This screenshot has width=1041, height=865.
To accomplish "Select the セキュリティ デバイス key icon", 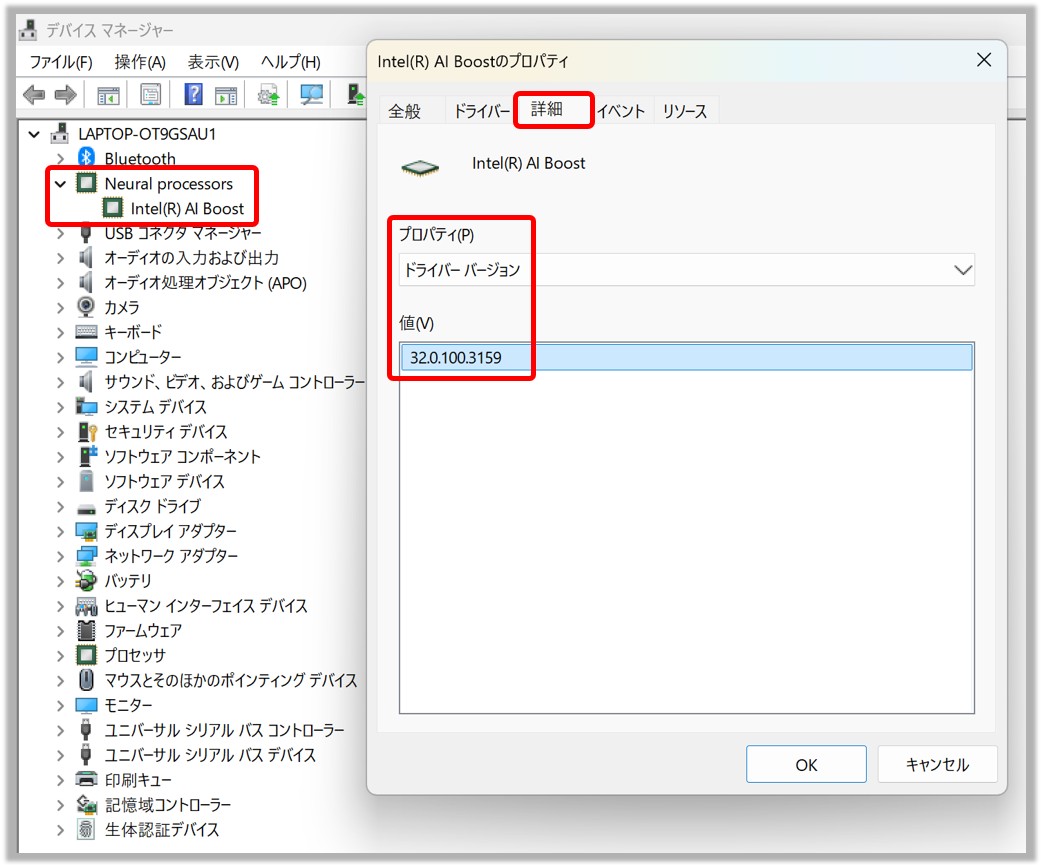I will click(x=87, y=432).
